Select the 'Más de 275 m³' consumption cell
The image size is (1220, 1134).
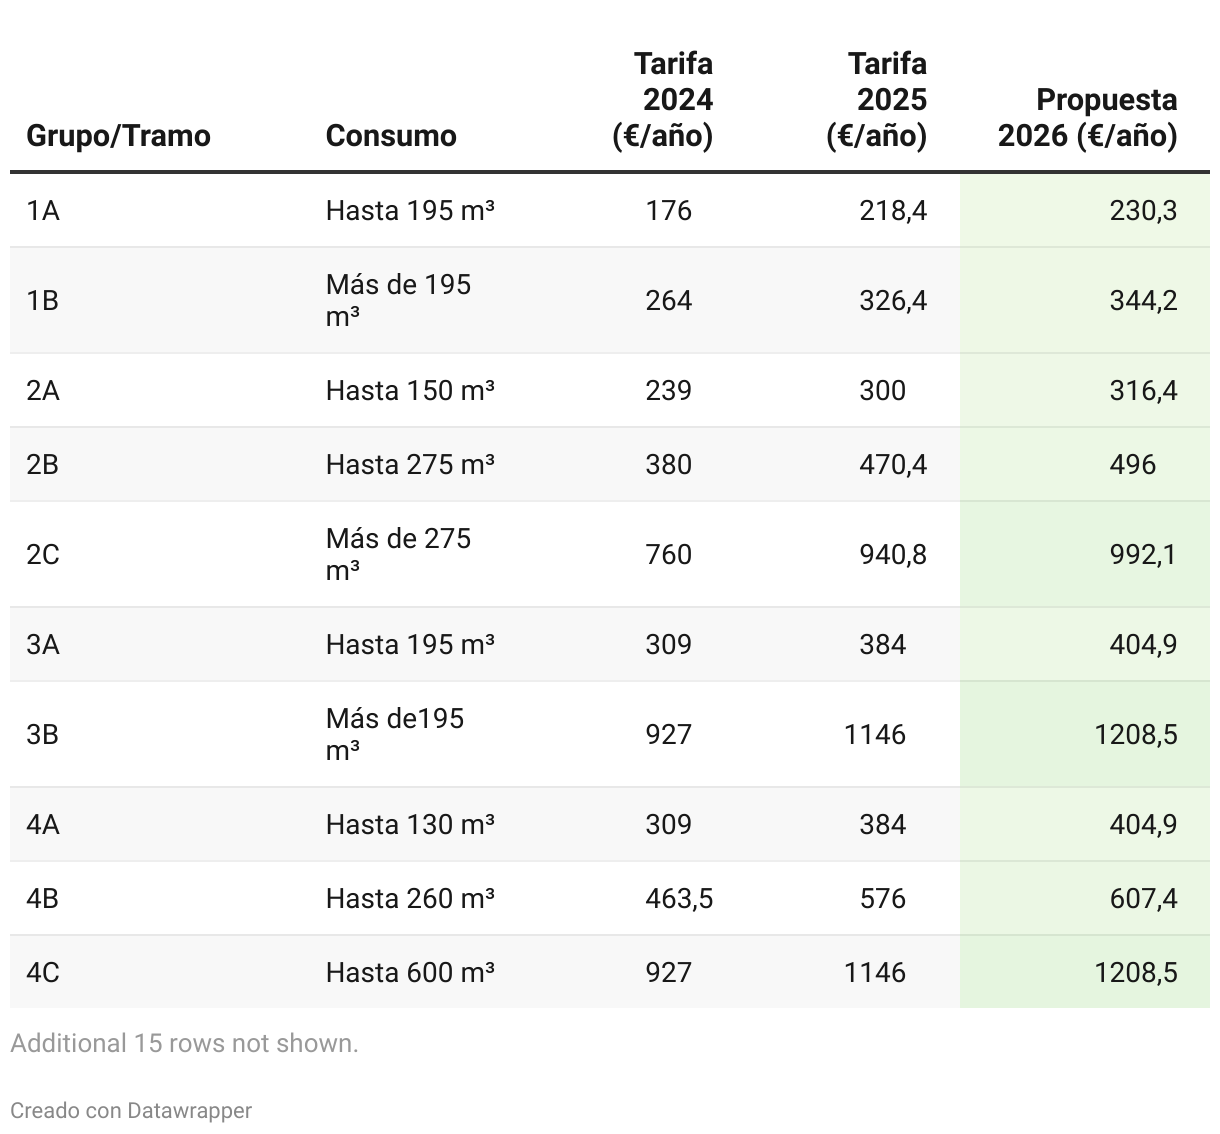[398, 554]
